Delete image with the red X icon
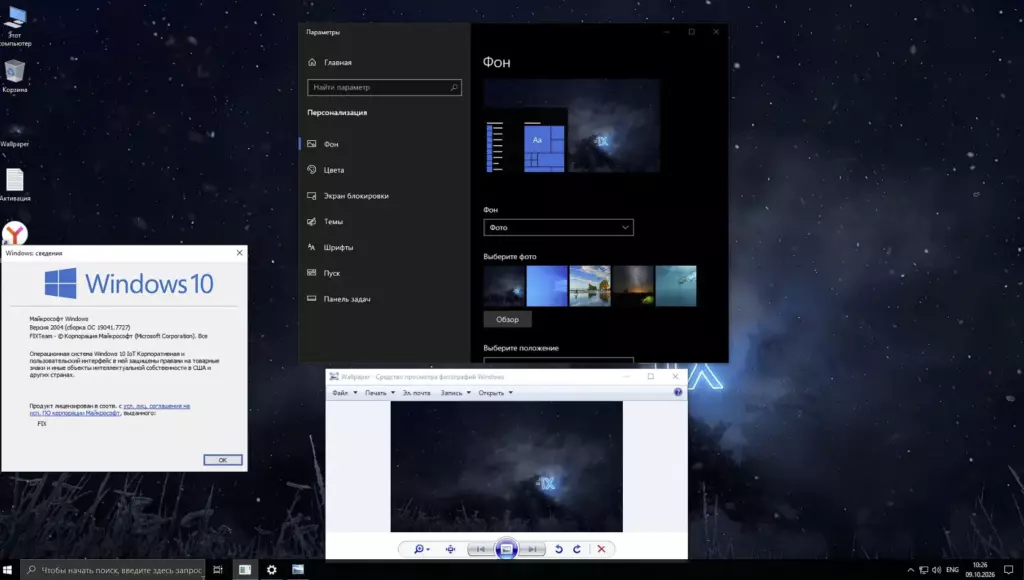This screenshot has width=1024, height=580. (601, 549)
